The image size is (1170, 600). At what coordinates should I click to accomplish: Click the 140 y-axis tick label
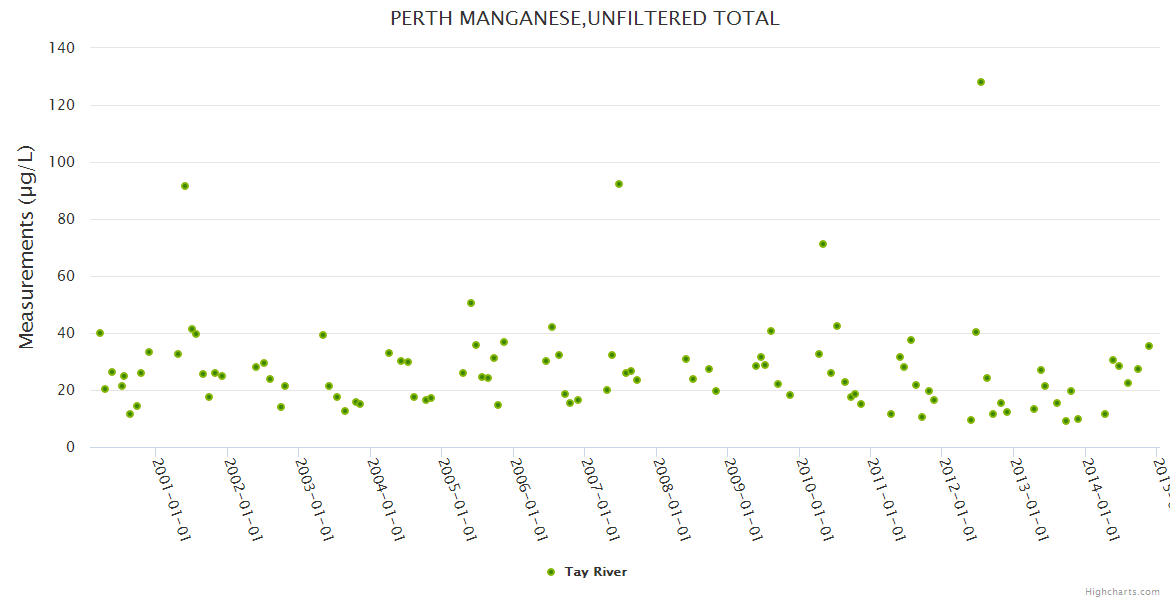(62, 48)
